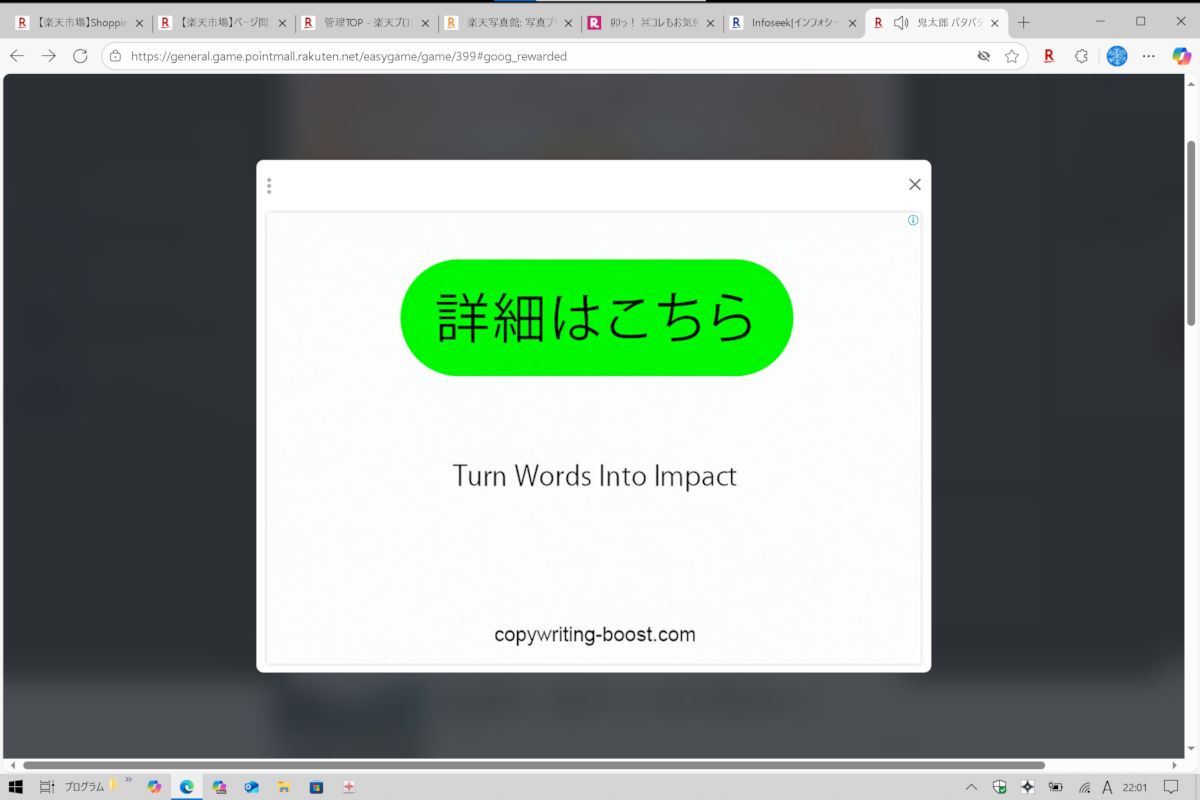Show hidden system tray icons
The height and width of the screenshot is (800, 1200).
[971, 787]
